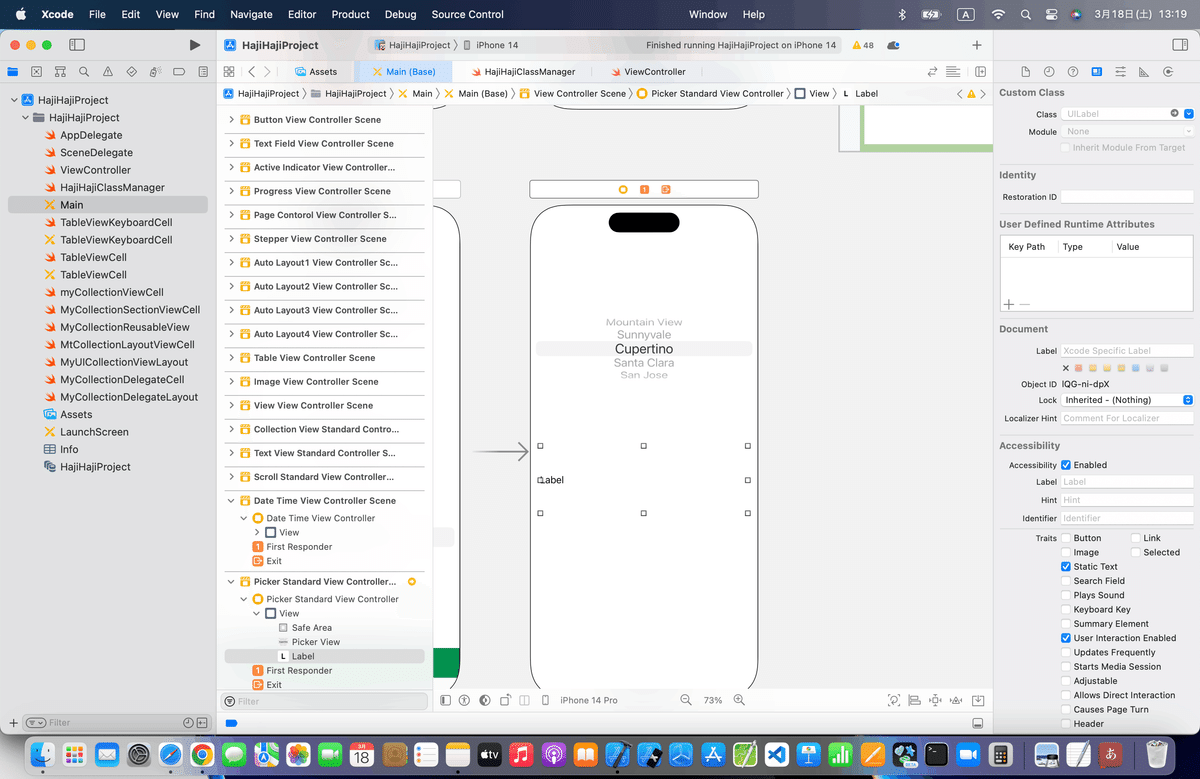
Task: Select the green document label color
Action: 1121,368
